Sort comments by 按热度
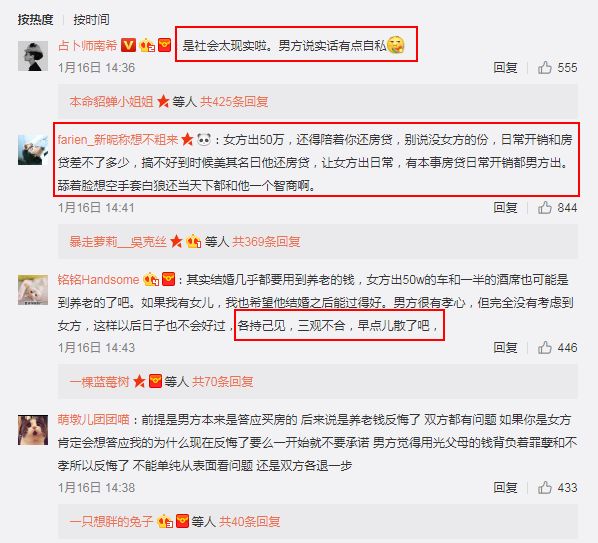Screen dimensions: 598x543 point(35,19)
